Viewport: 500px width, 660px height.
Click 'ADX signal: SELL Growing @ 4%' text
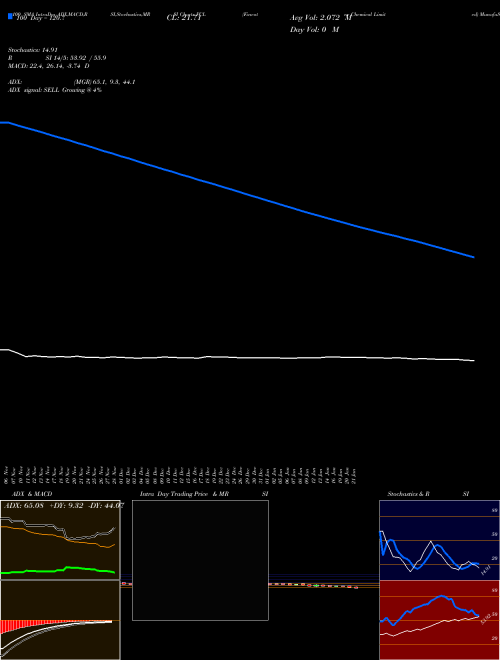(x=55, y=90)
